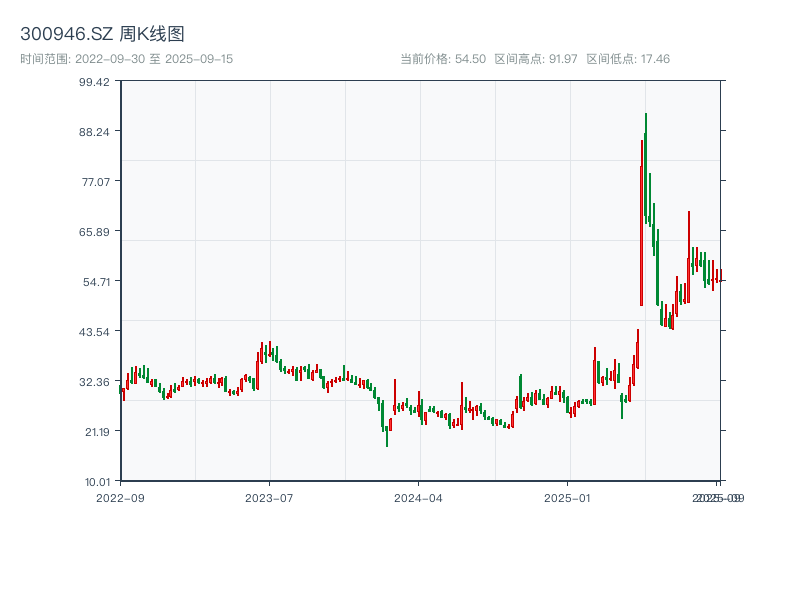Click the y-axis label 77.07
The image size is (800, 600).
pyautogui.click(x=96, y=182)
